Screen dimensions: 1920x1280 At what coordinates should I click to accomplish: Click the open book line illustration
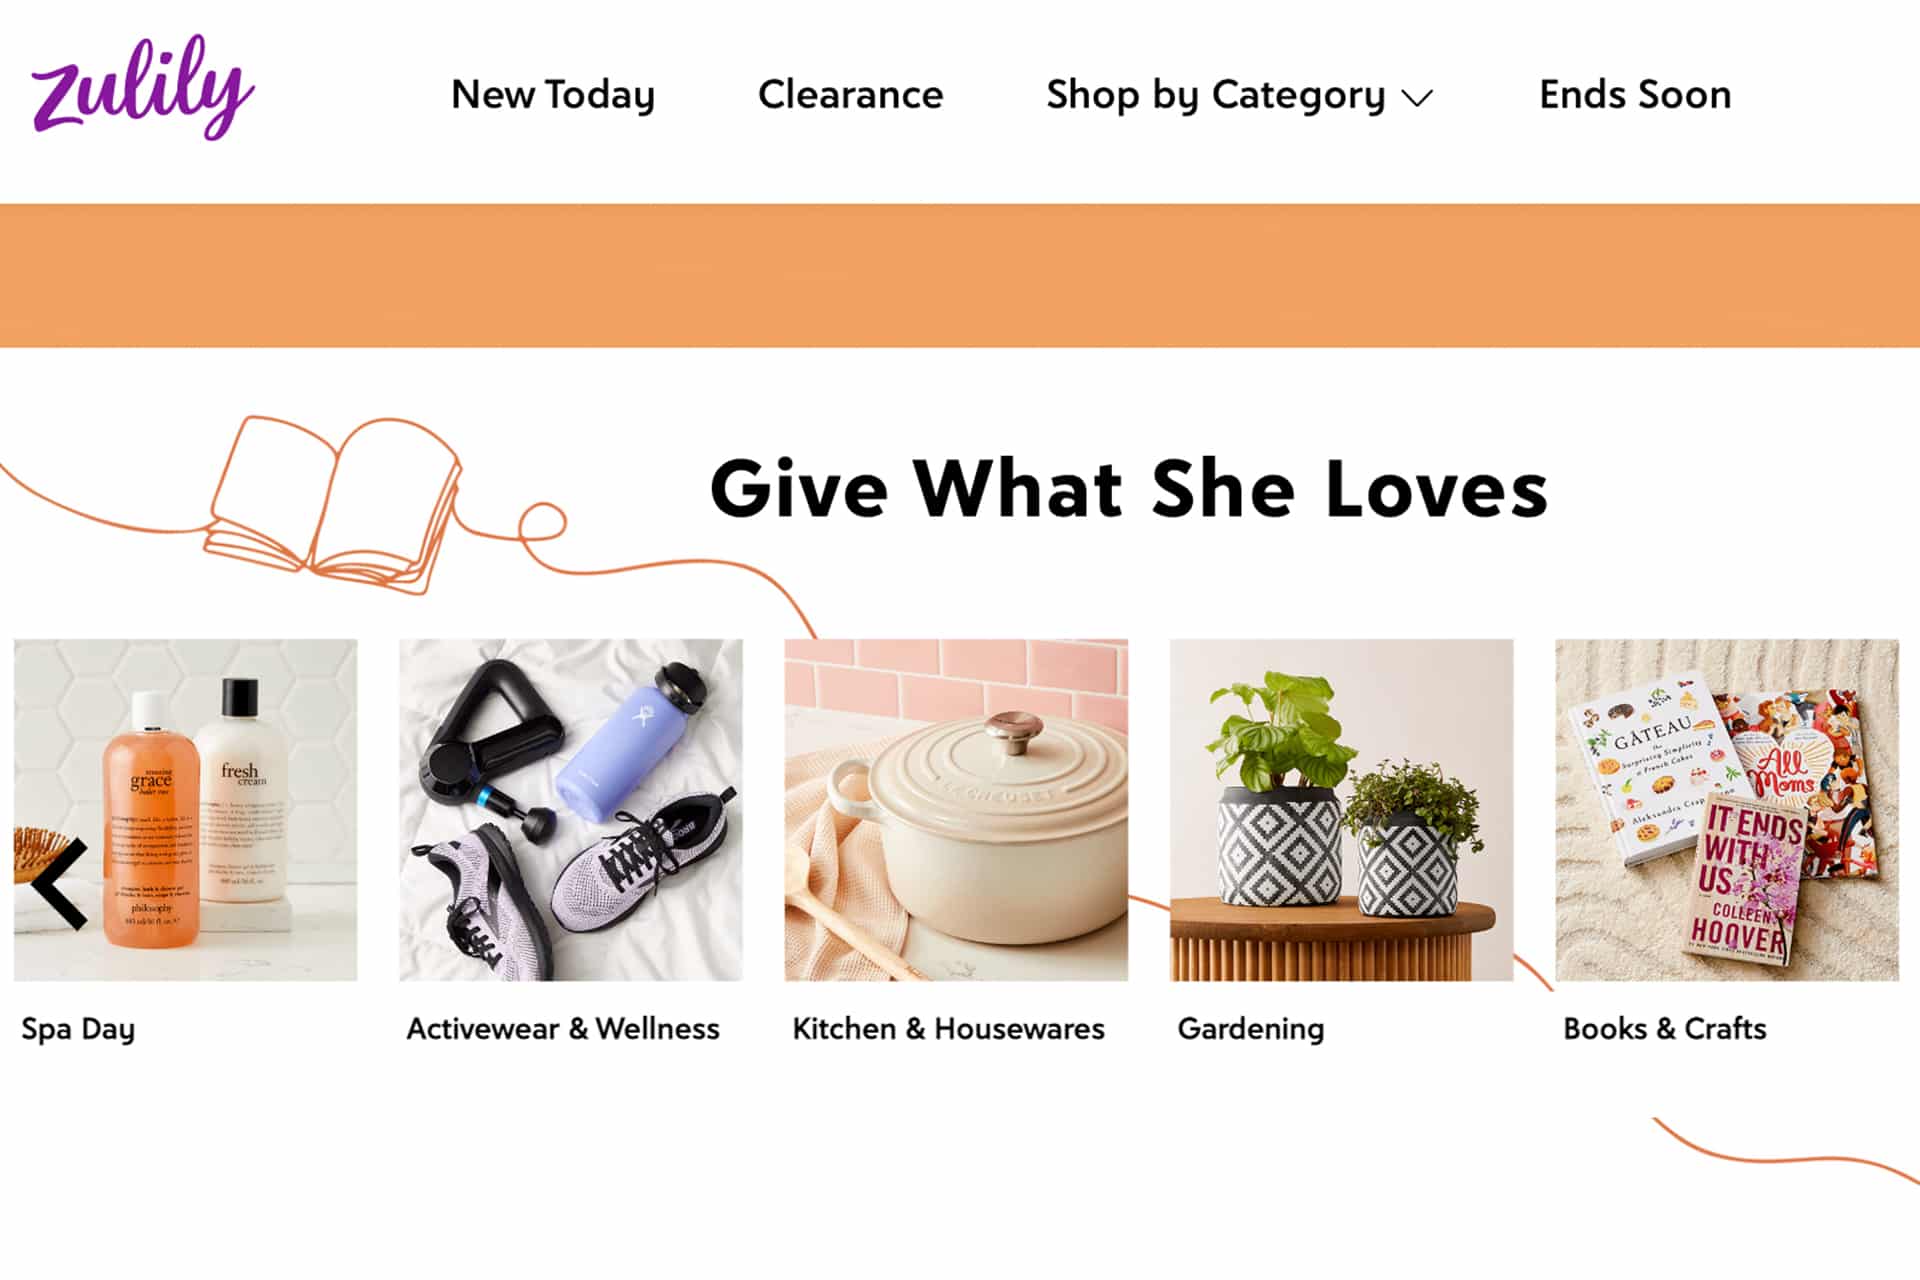click(335, 504)
